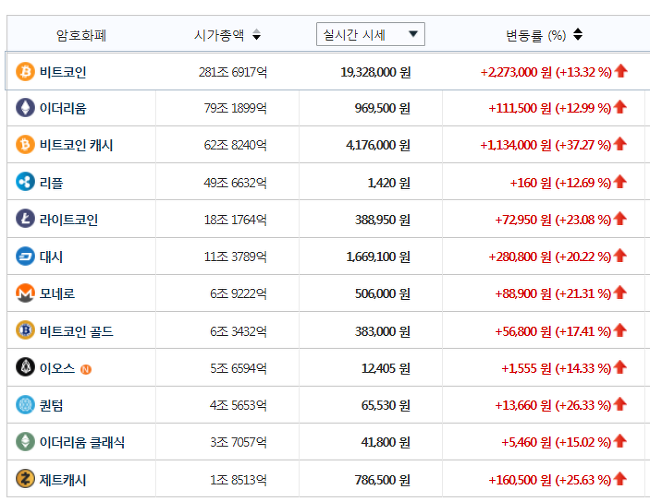The width and height of the screenshot is (650, 502).
Task: Click the Litecoin logo icon
Action: point(25,219)
